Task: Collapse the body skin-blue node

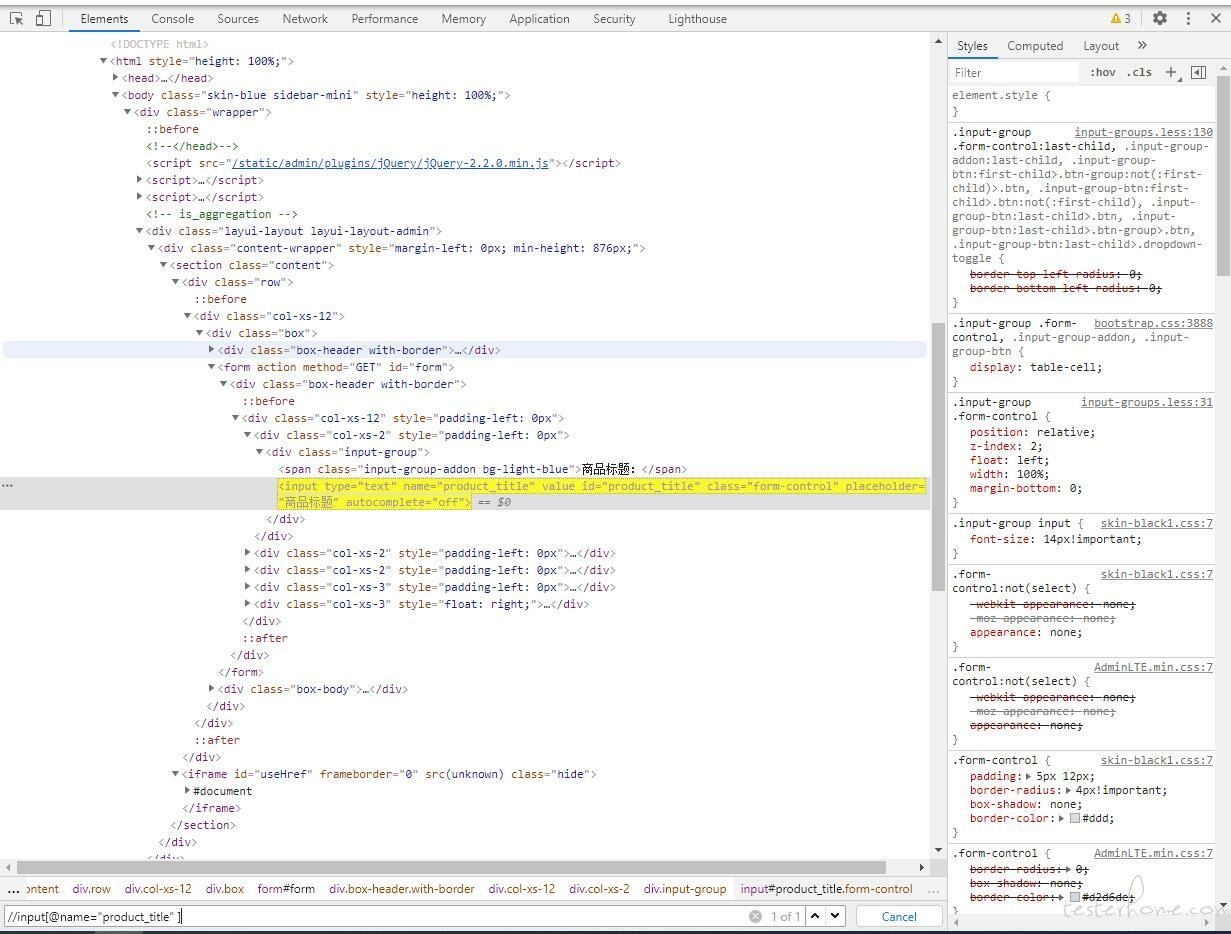Action: coord(116,95)
